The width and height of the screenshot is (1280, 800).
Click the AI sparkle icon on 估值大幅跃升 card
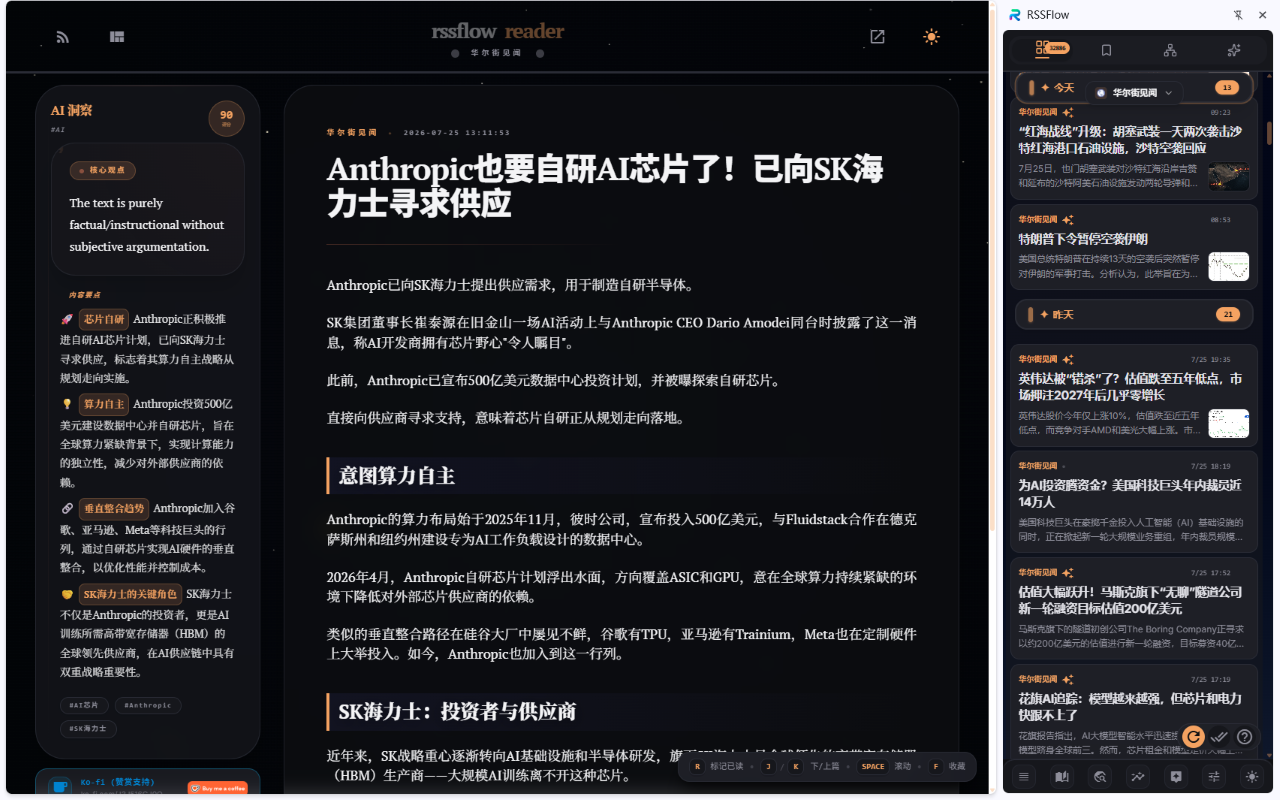click(x=1068, y=572)
